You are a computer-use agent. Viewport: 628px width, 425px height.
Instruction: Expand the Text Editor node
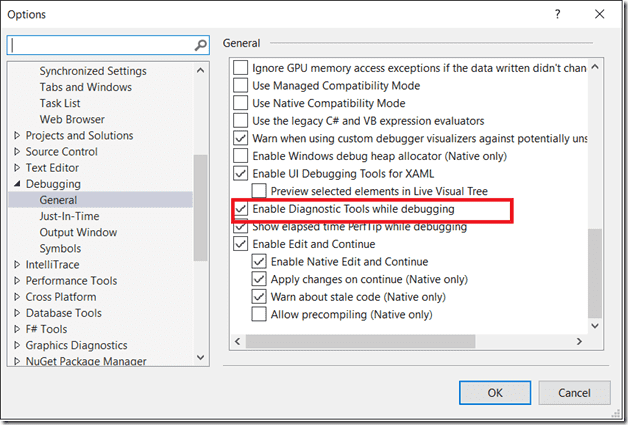(x=17, y=168)
